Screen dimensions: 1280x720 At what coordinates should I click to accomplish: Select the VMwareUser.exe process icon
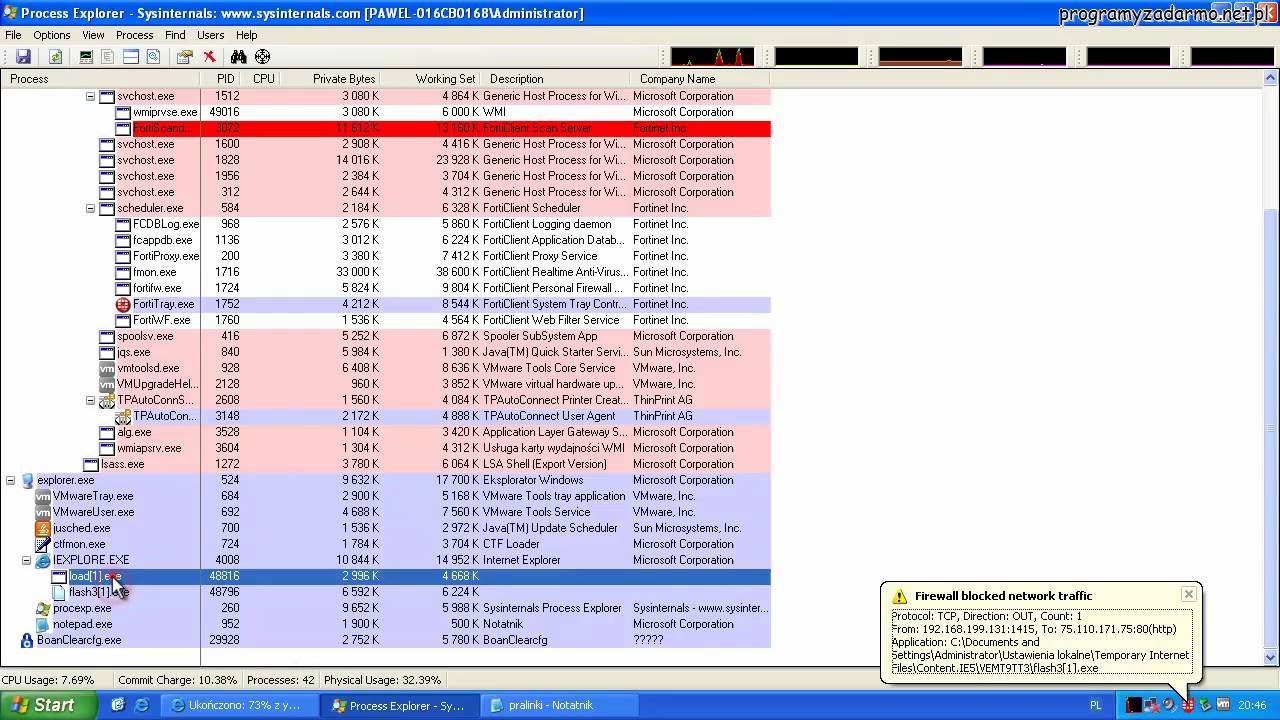click(43, 512)
